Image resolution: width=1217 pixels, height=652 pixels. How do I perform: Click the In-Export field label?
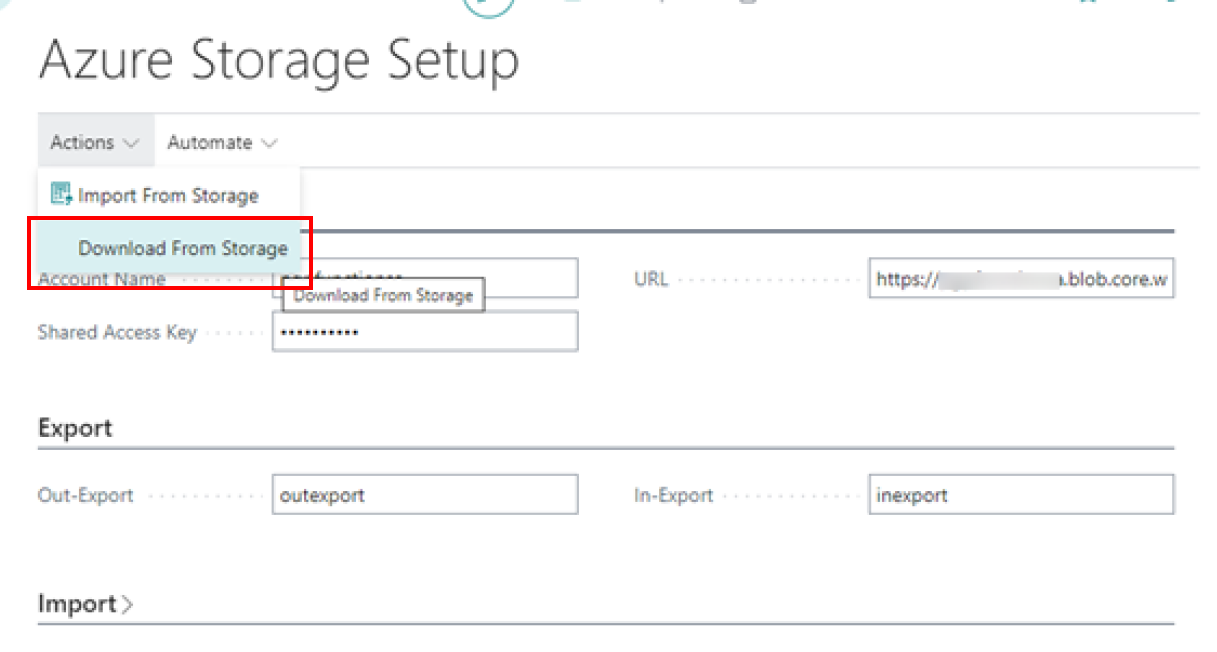pos(673,495)
